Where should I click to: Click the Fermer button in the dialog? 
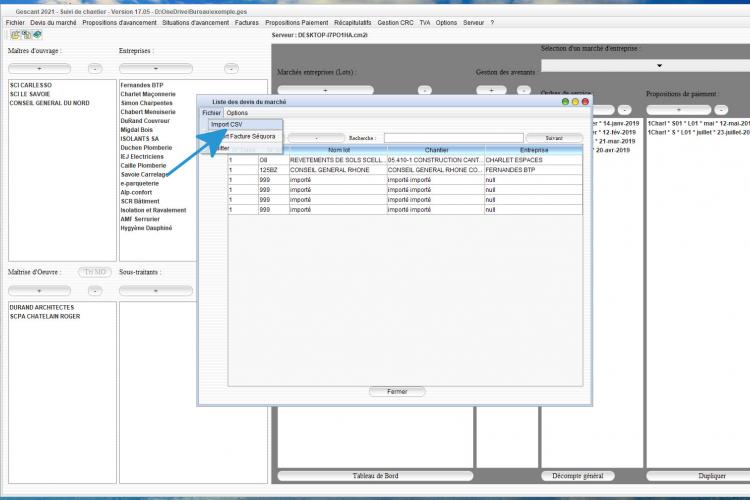397,392
